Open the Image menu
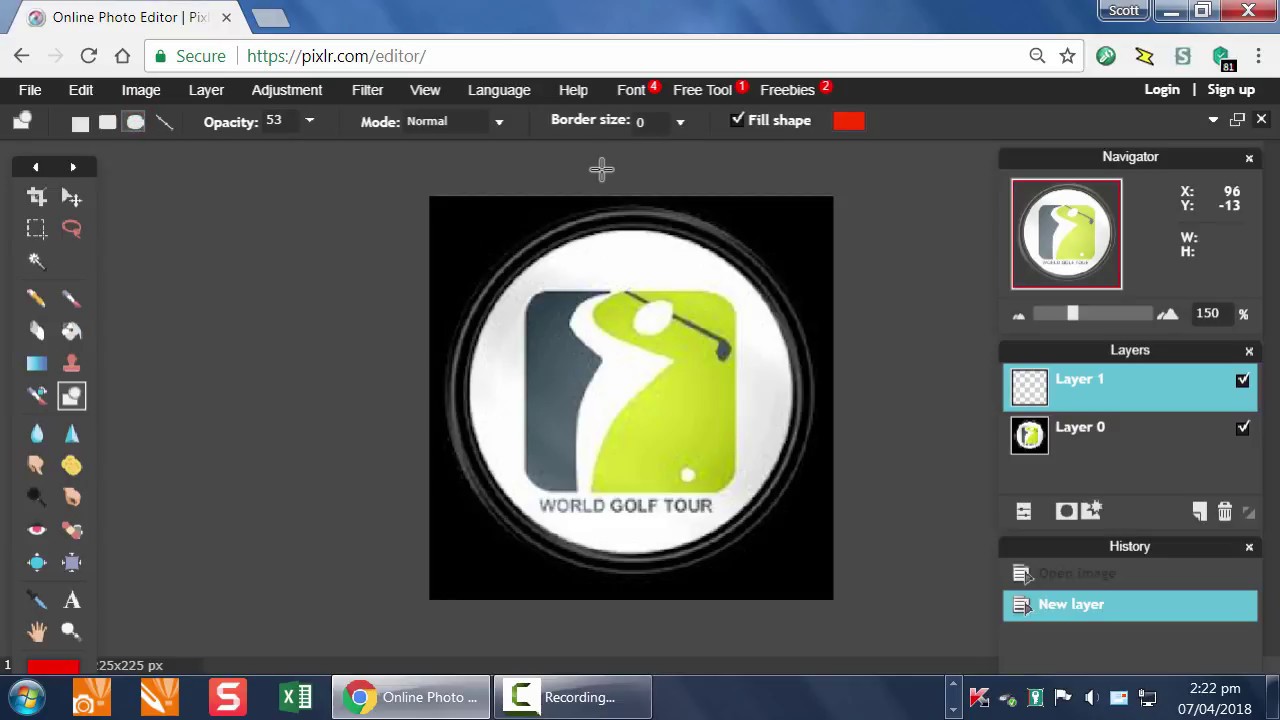1280x720 pixels. tap(141, 90)
